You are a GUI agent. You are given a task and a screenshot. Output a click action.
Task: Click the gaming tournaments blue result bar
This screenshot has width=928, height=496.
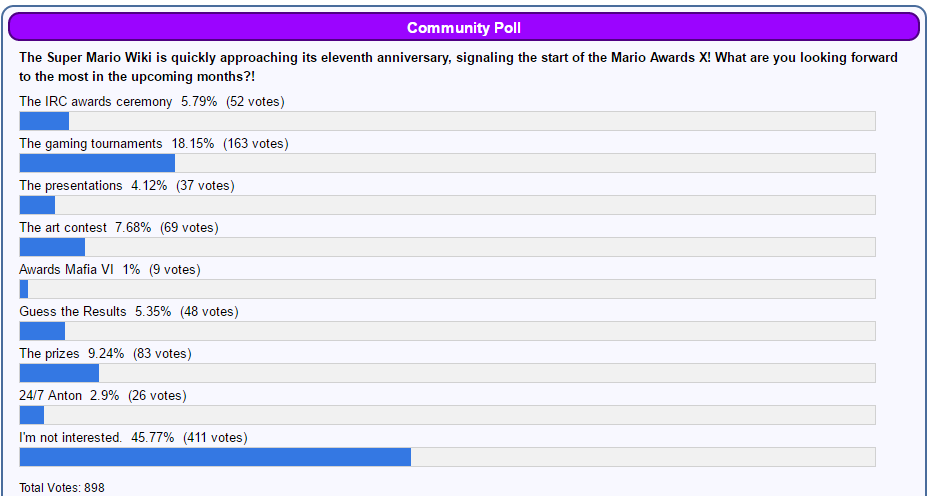(97, 163)
